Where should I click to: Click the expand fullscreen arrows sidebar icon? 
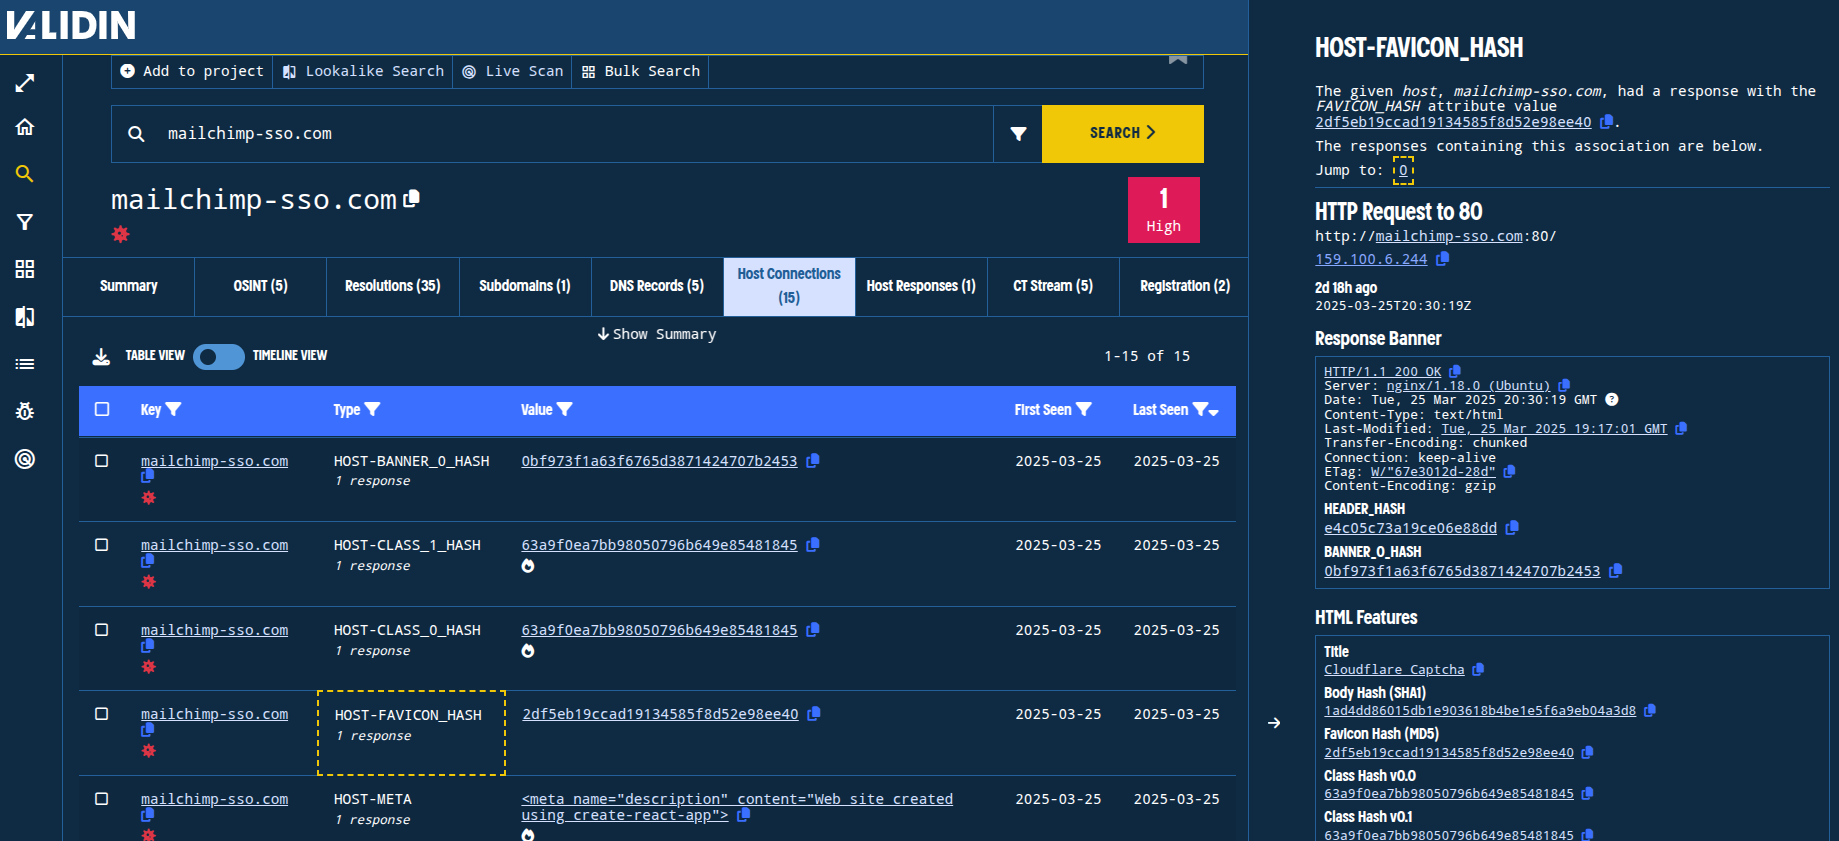click(25, 83)
